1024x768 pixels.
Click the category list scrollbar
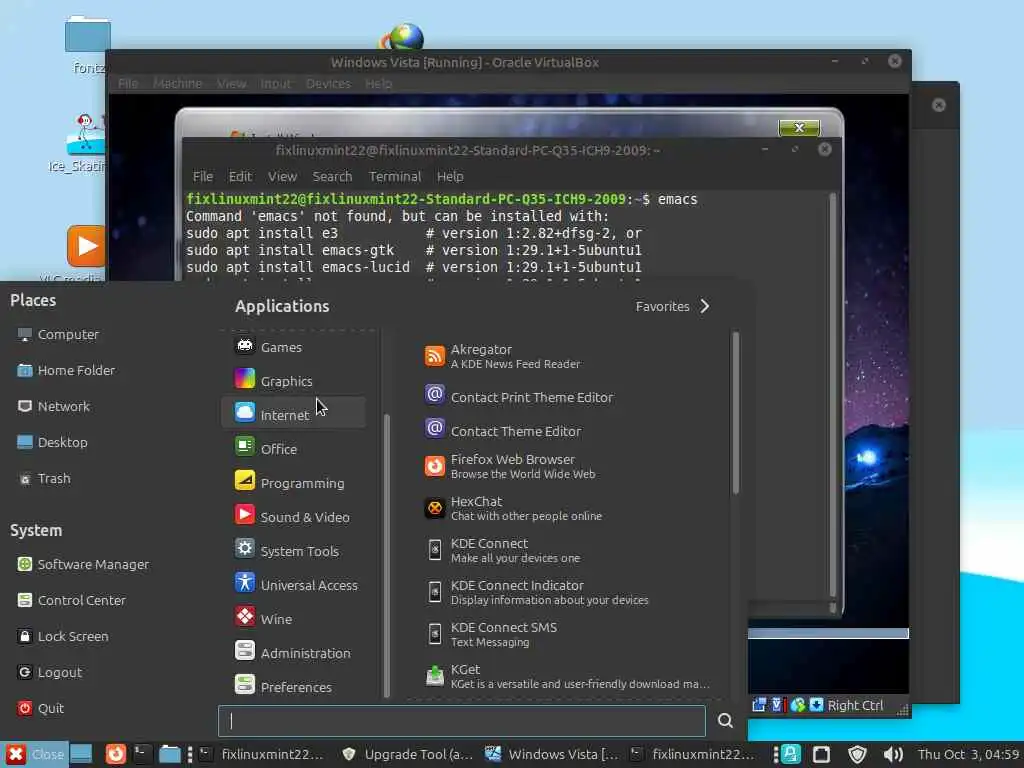387,555
